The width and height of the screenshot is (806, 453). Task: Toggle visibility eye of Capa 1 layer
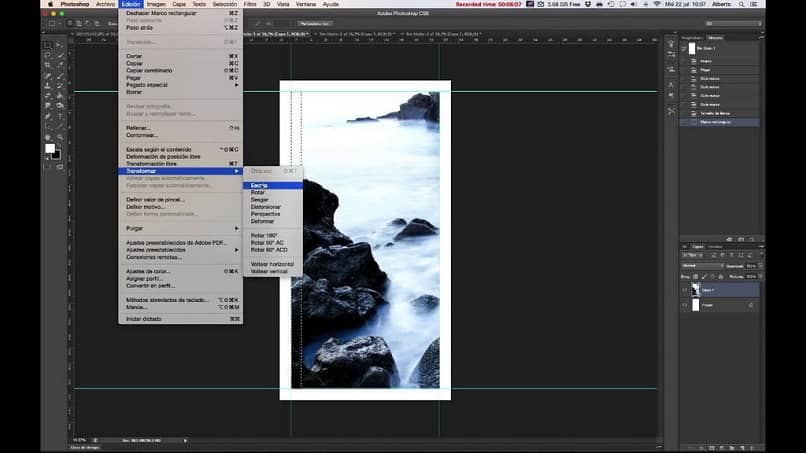[x=685, y=289]
